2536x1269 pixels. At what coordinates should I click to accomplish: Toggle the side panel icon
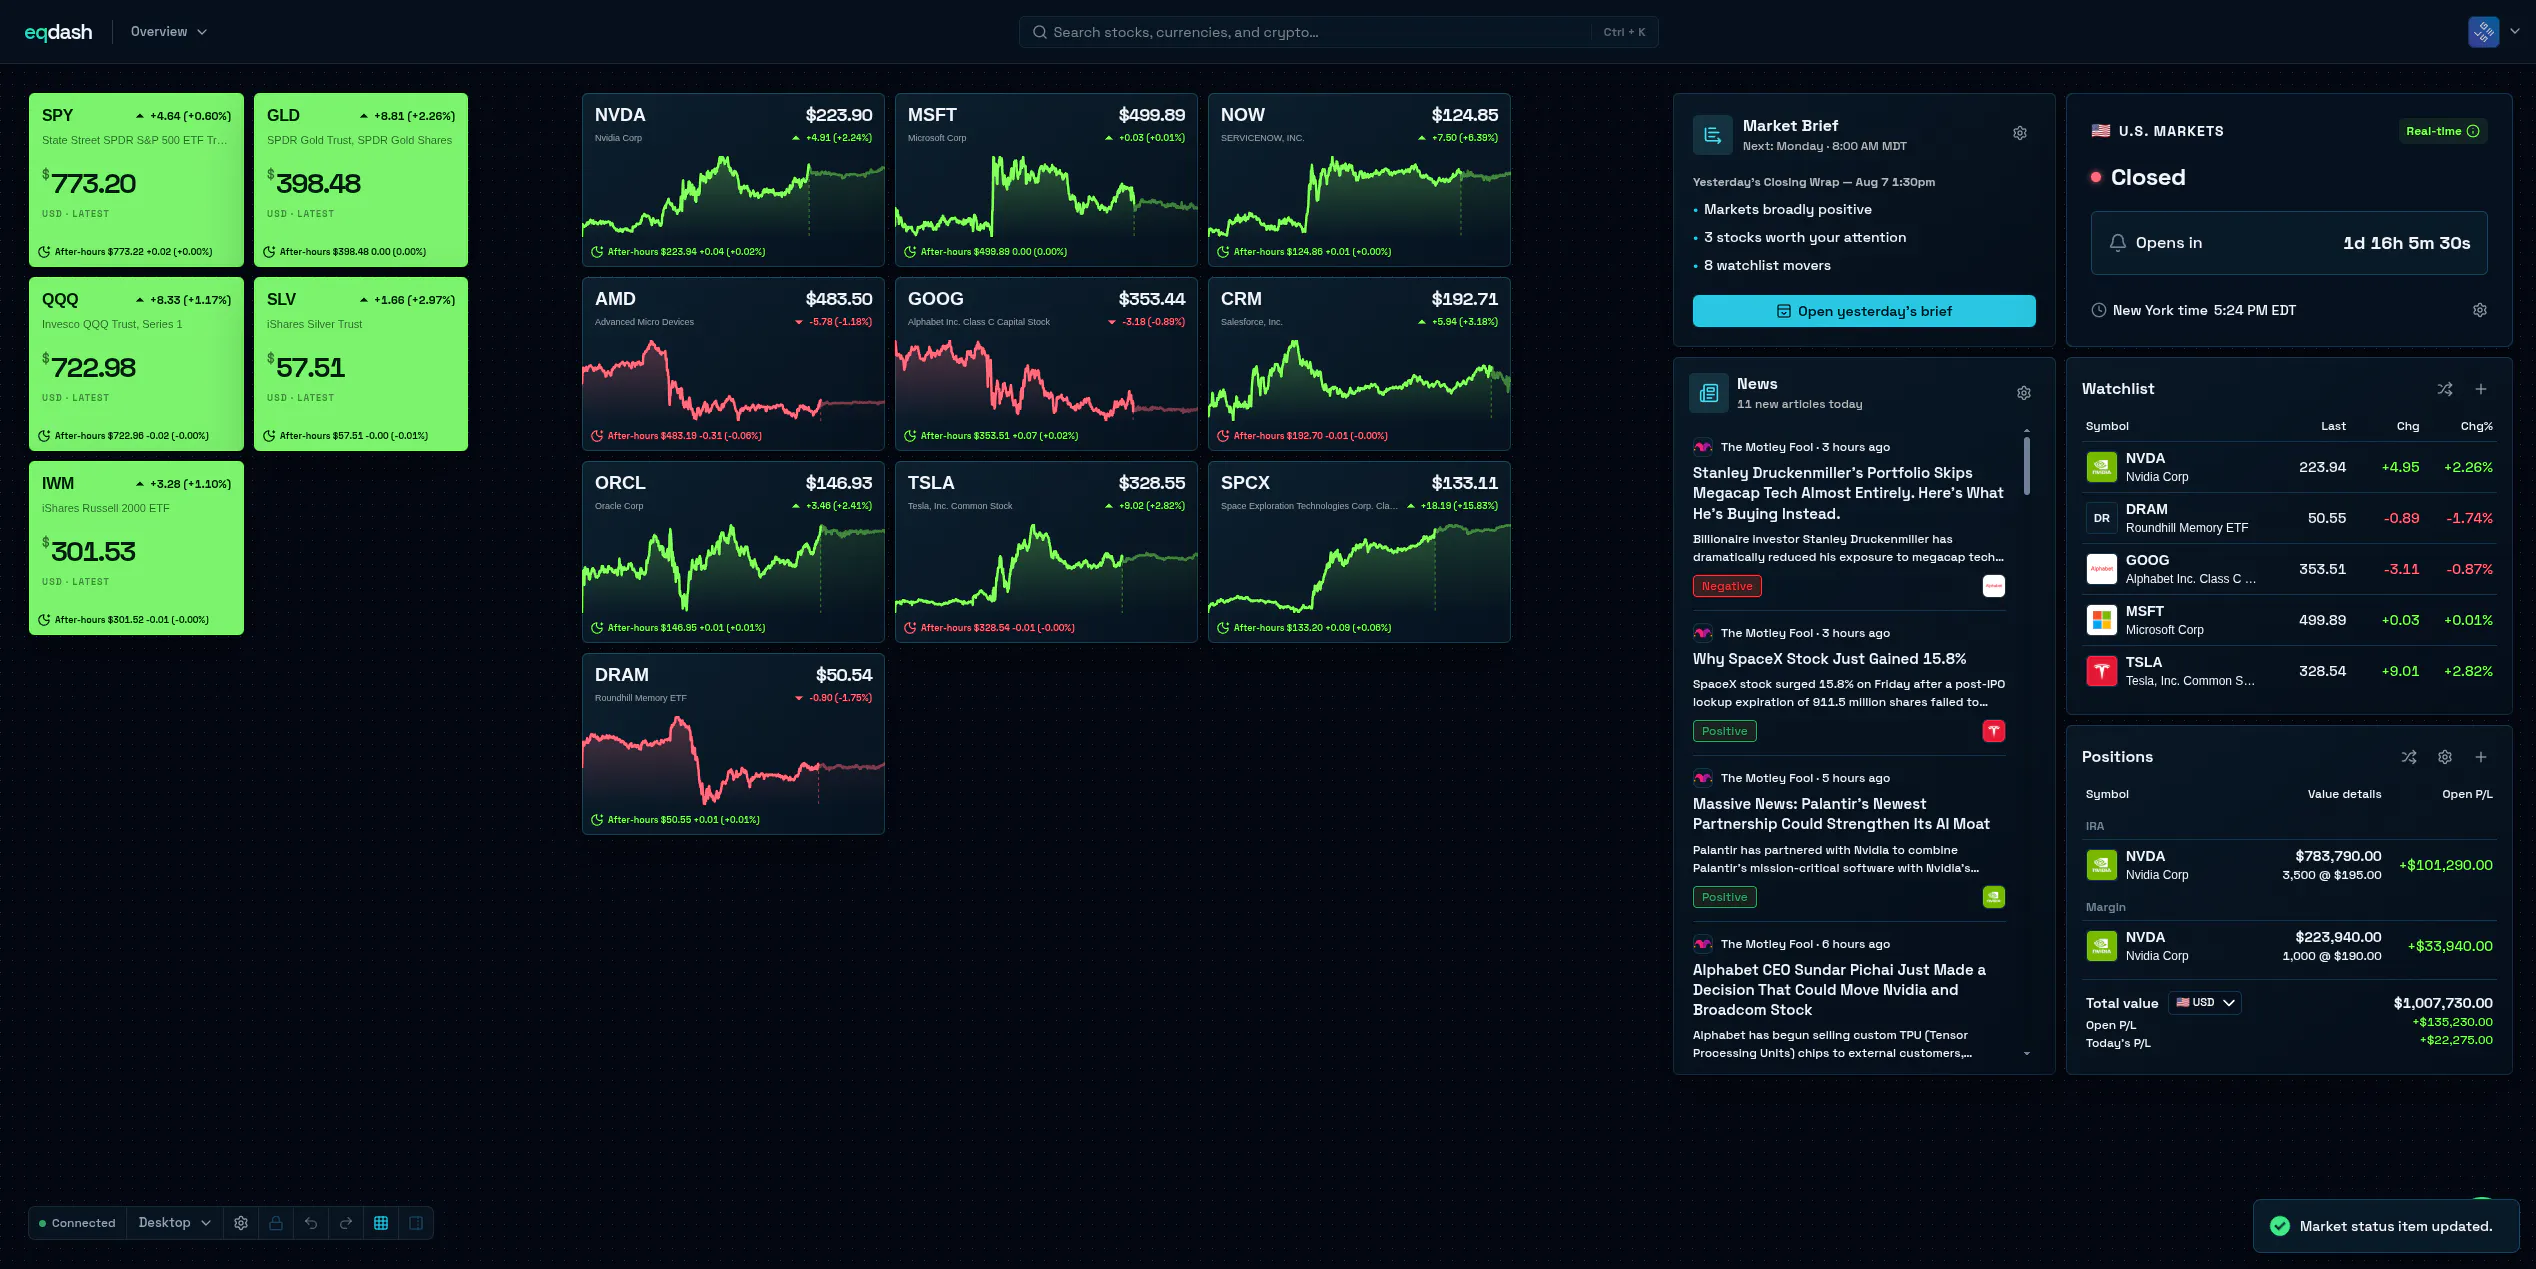tap(416, 1223)
